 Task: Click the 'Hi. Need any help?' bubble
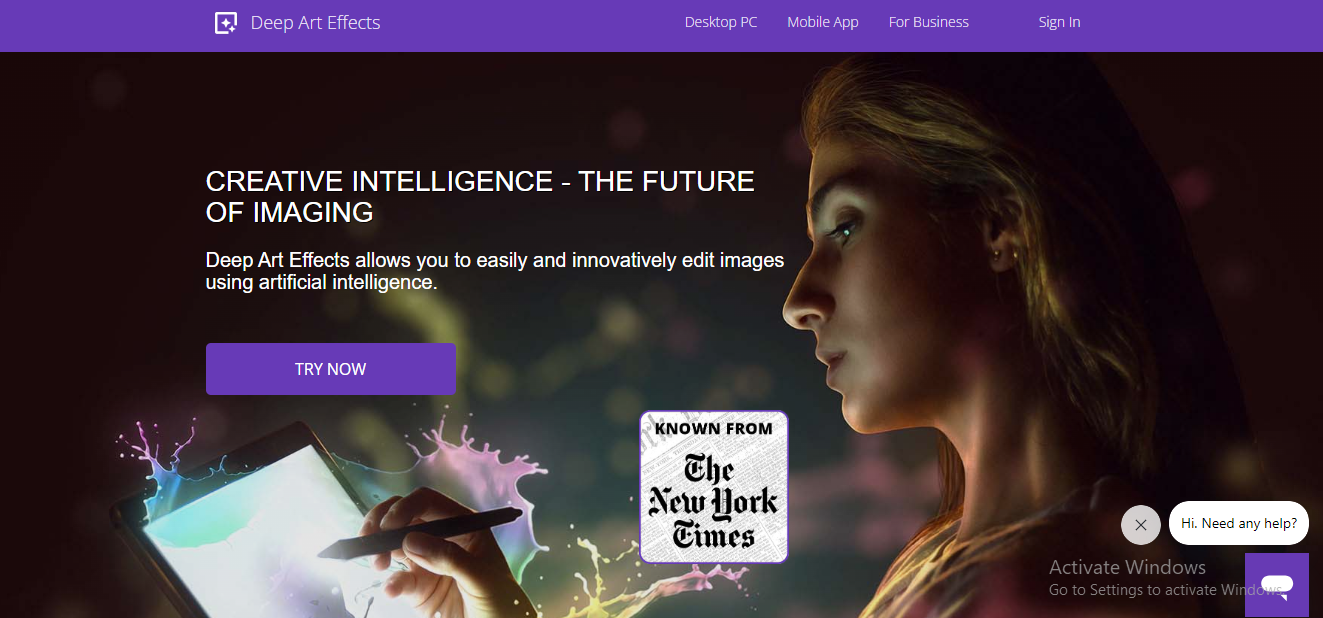[x=1239, y=523]
